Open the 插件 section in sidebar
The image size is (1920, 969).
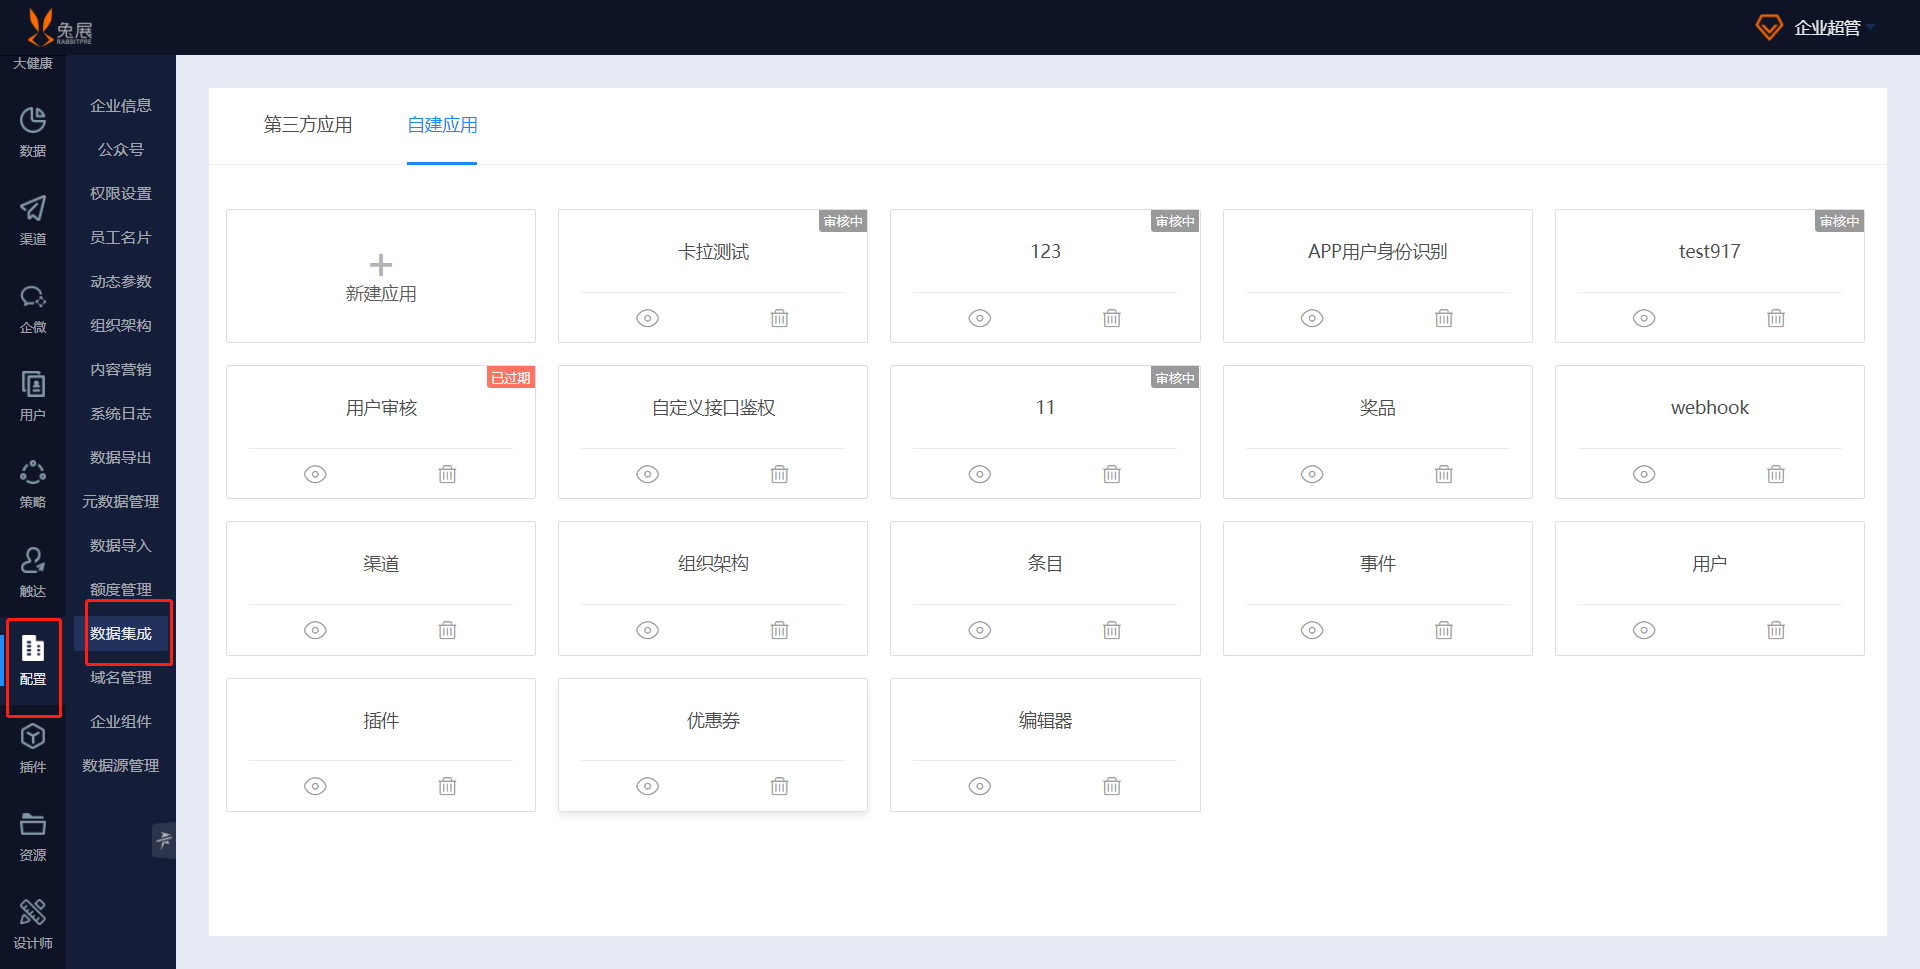click(x=33, y=748)
